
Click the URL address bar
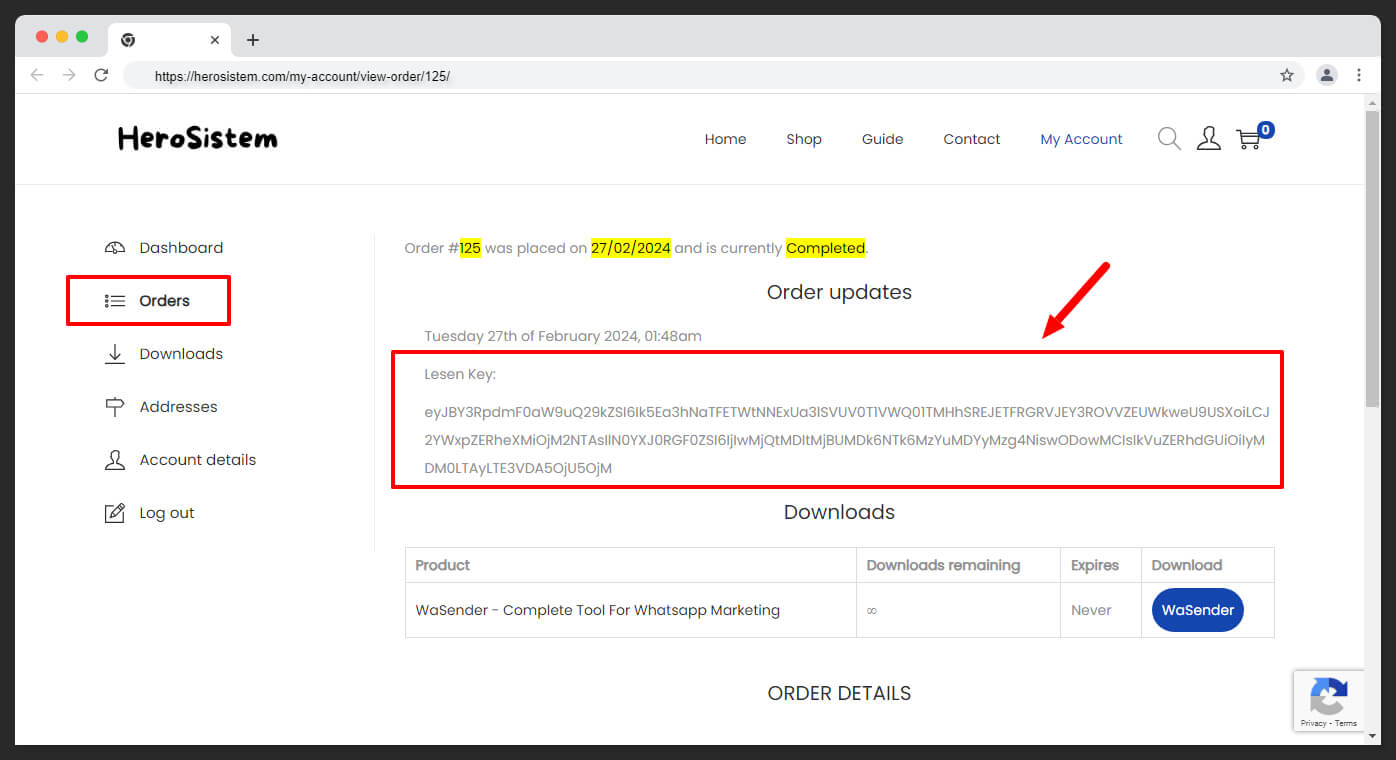pos(700,75)
